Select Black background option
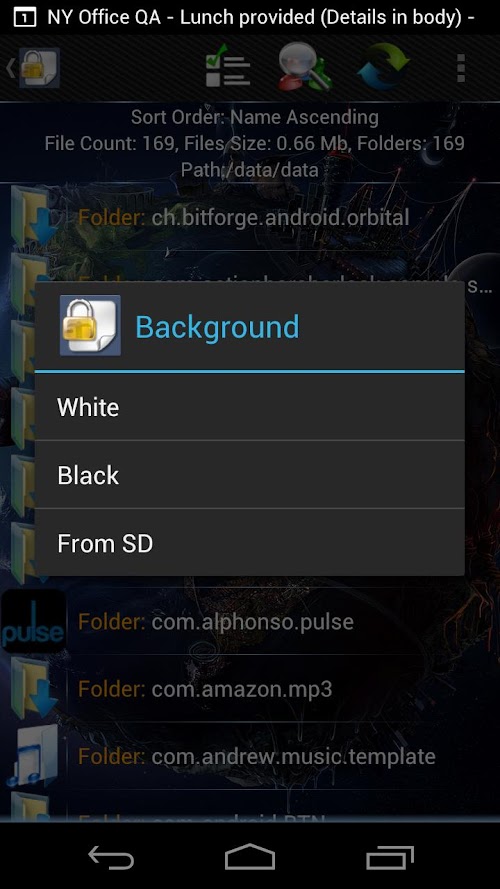This screenshot has width=500, height=889. pos(249,475)
